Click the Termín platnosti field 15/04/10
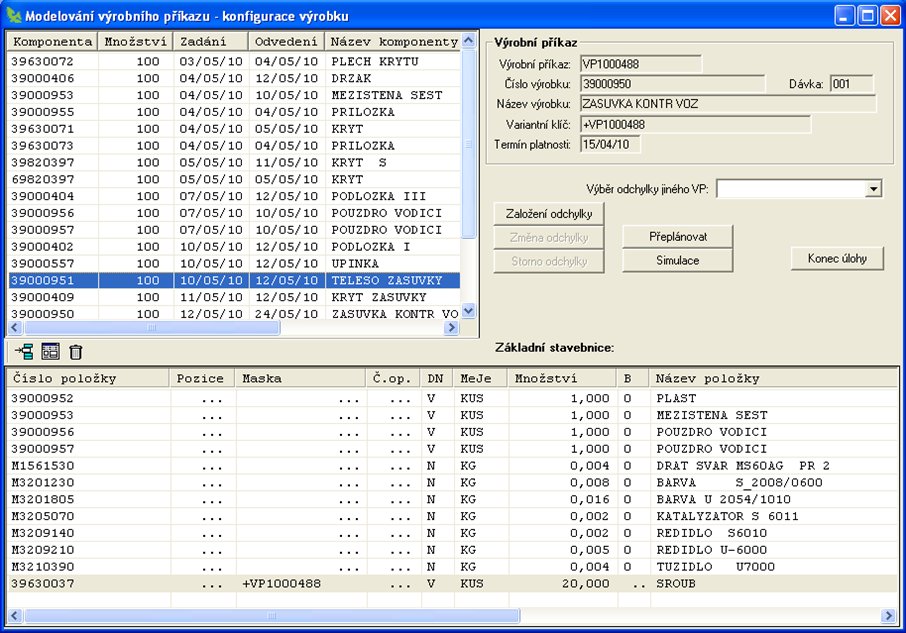 point(610,144)
